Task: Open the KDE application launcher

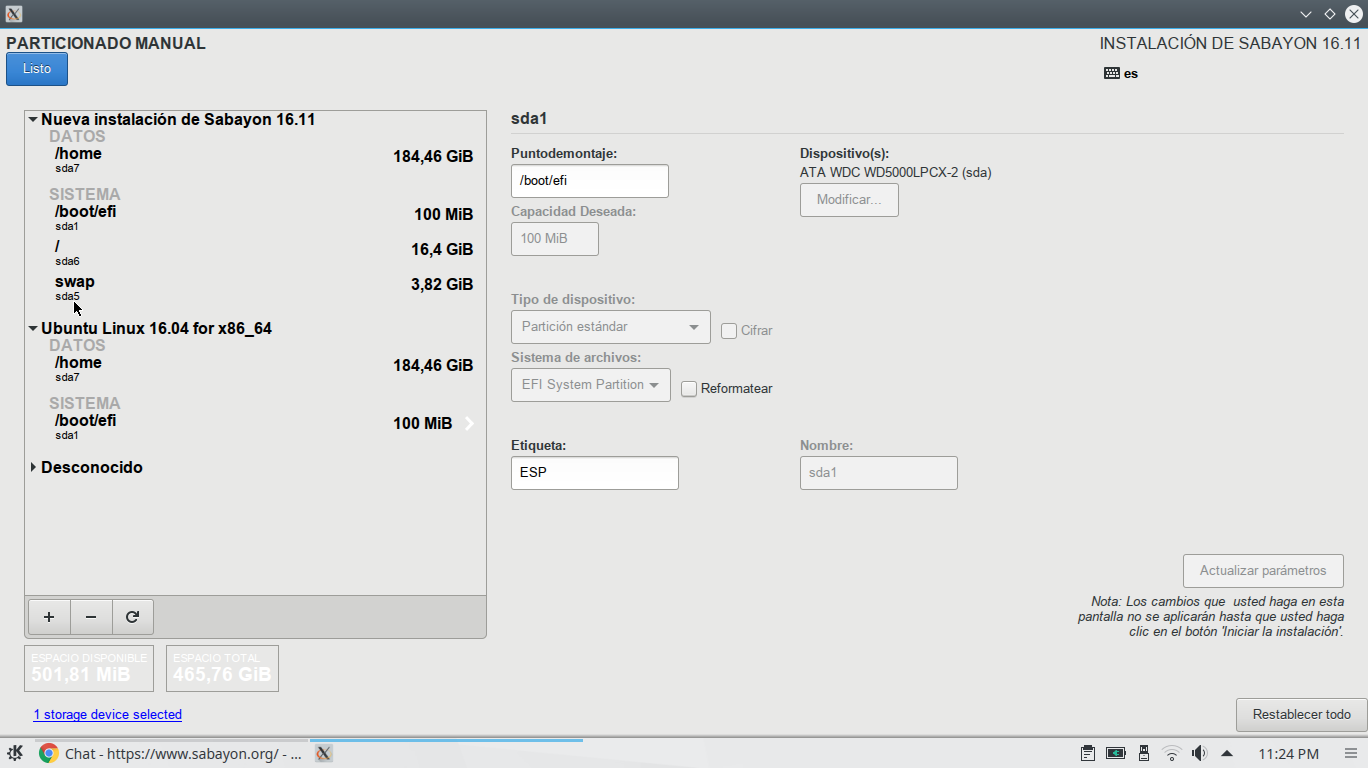Action: 15,753
